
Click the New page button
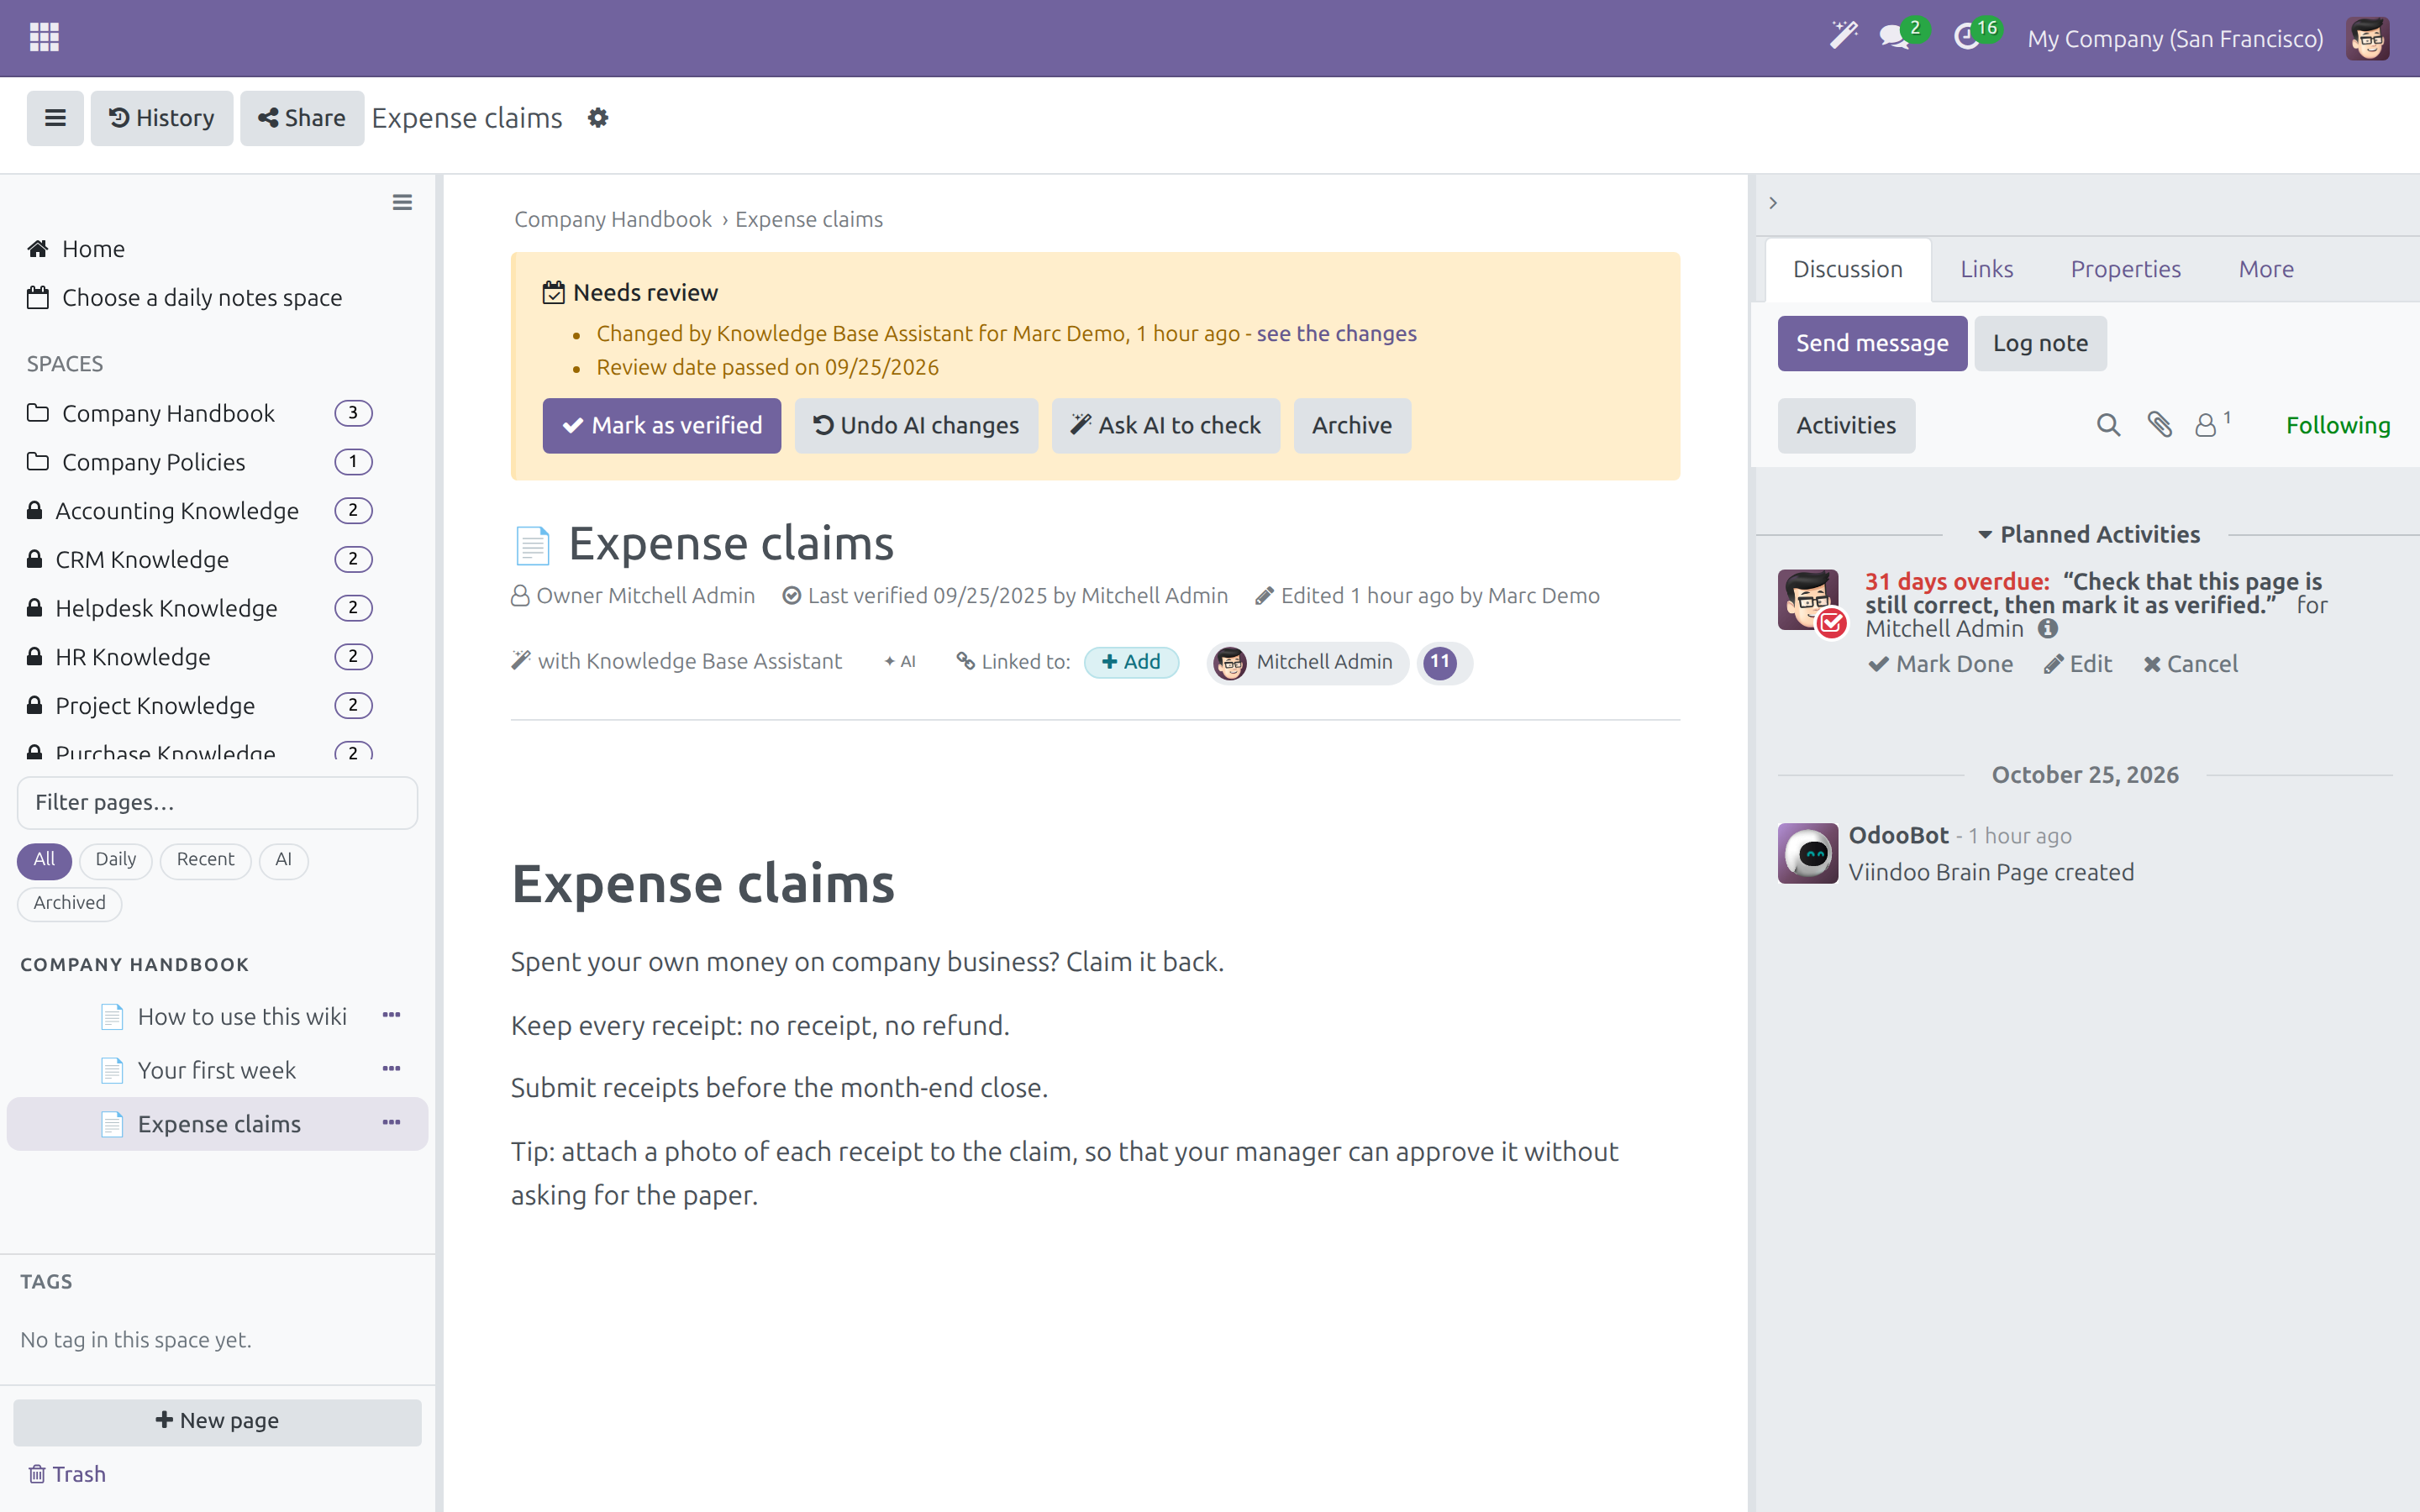coord(217,1421)
